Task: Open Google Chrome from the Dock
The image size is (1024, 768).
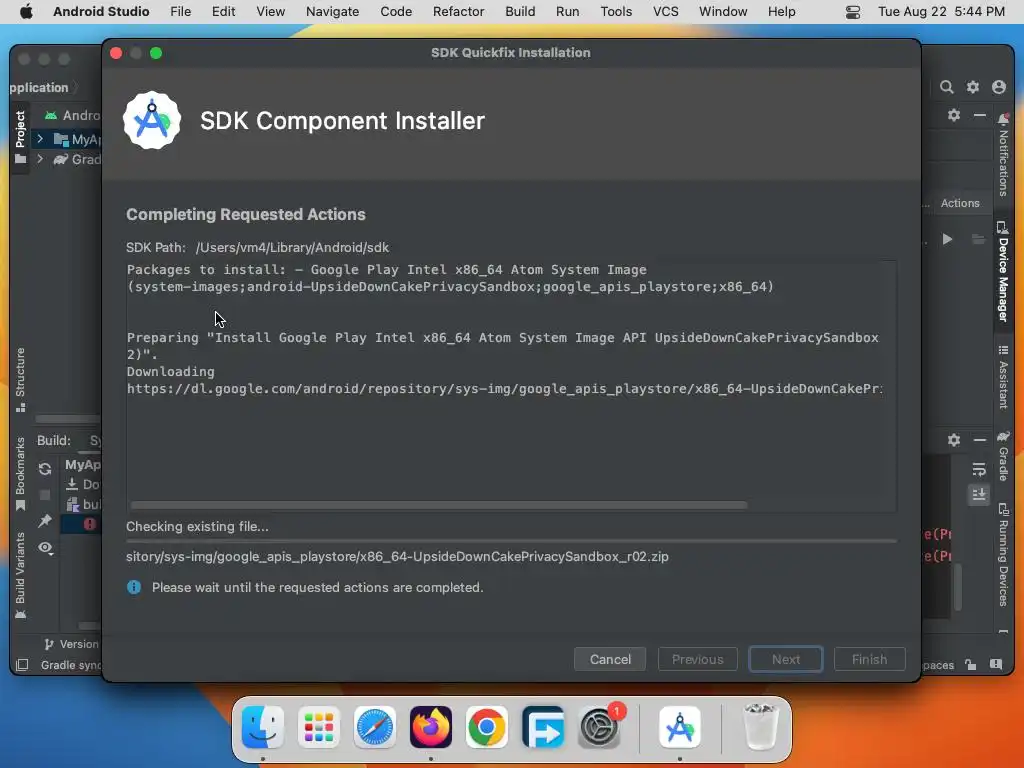Action: (487, 727)
